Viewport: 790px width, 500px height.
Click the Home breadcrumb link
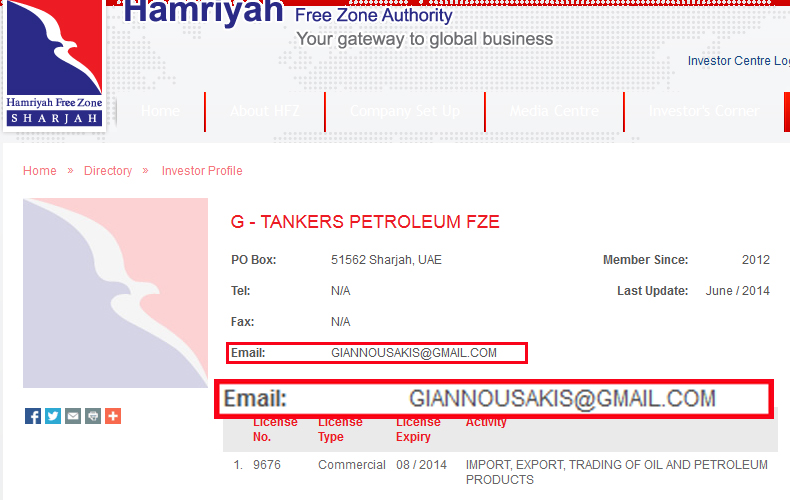(40, 171)
